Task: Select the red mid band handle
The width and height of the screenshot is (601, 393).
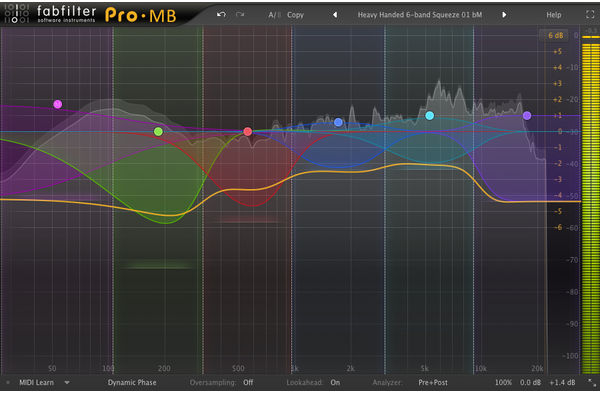Action: click(x=248, y=132)
